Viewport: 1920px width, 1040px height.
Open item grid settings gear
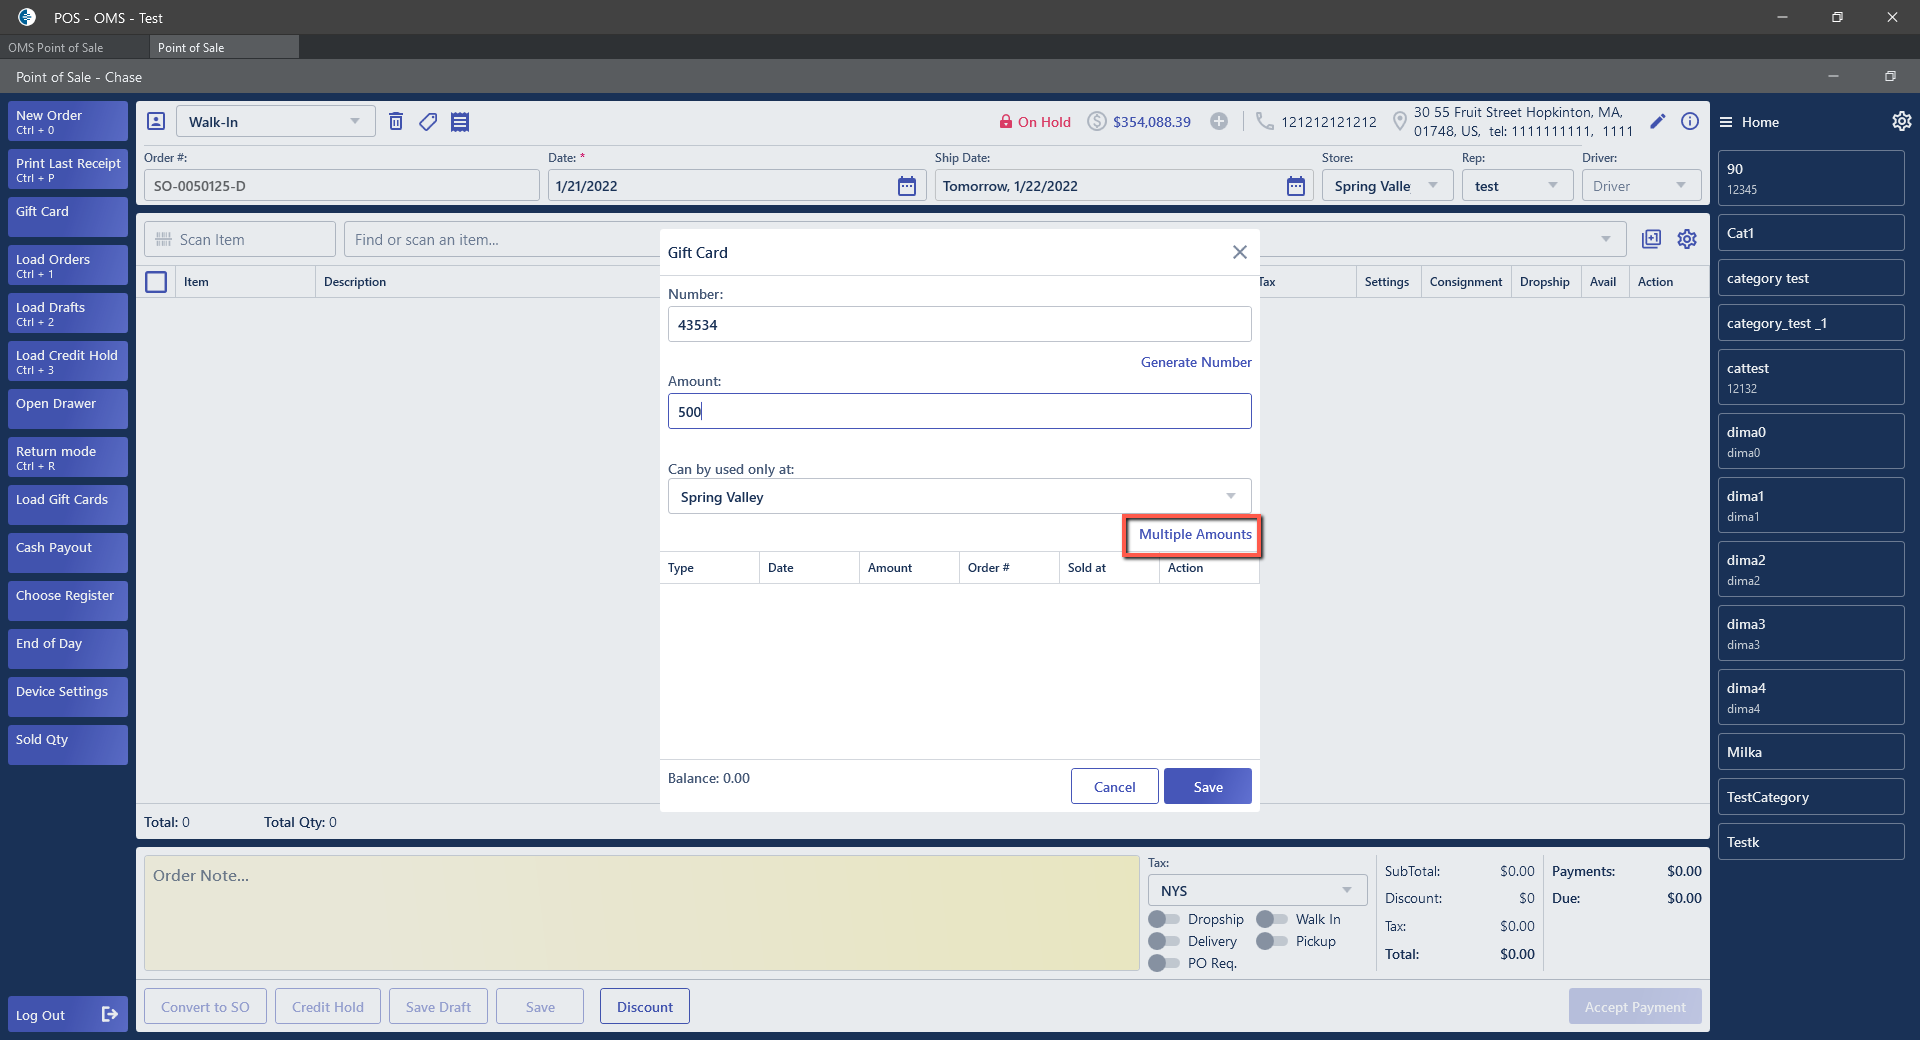(1687, 239)
